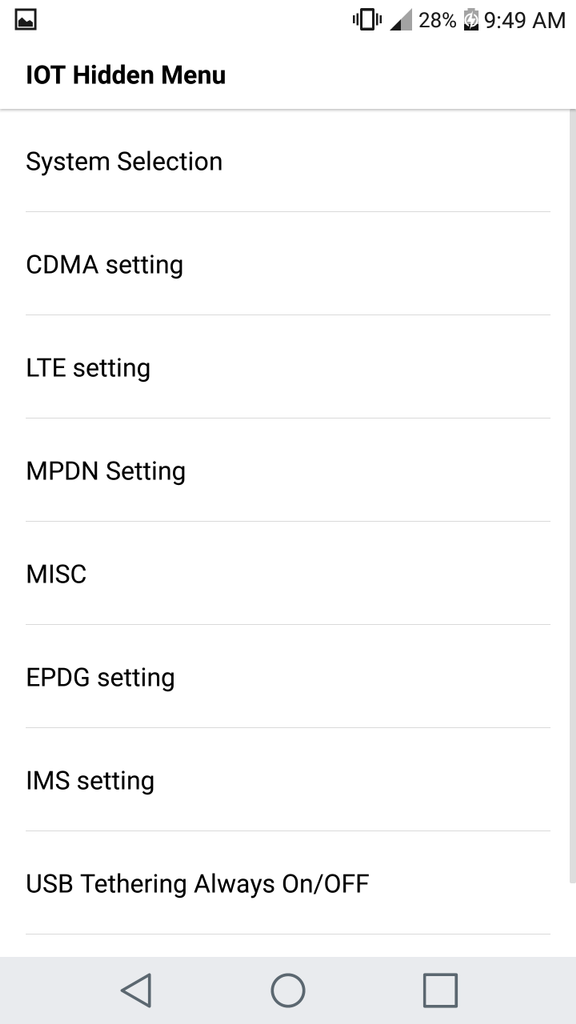
Task: Tap the charging battery icon
Action: coord(471,20)
